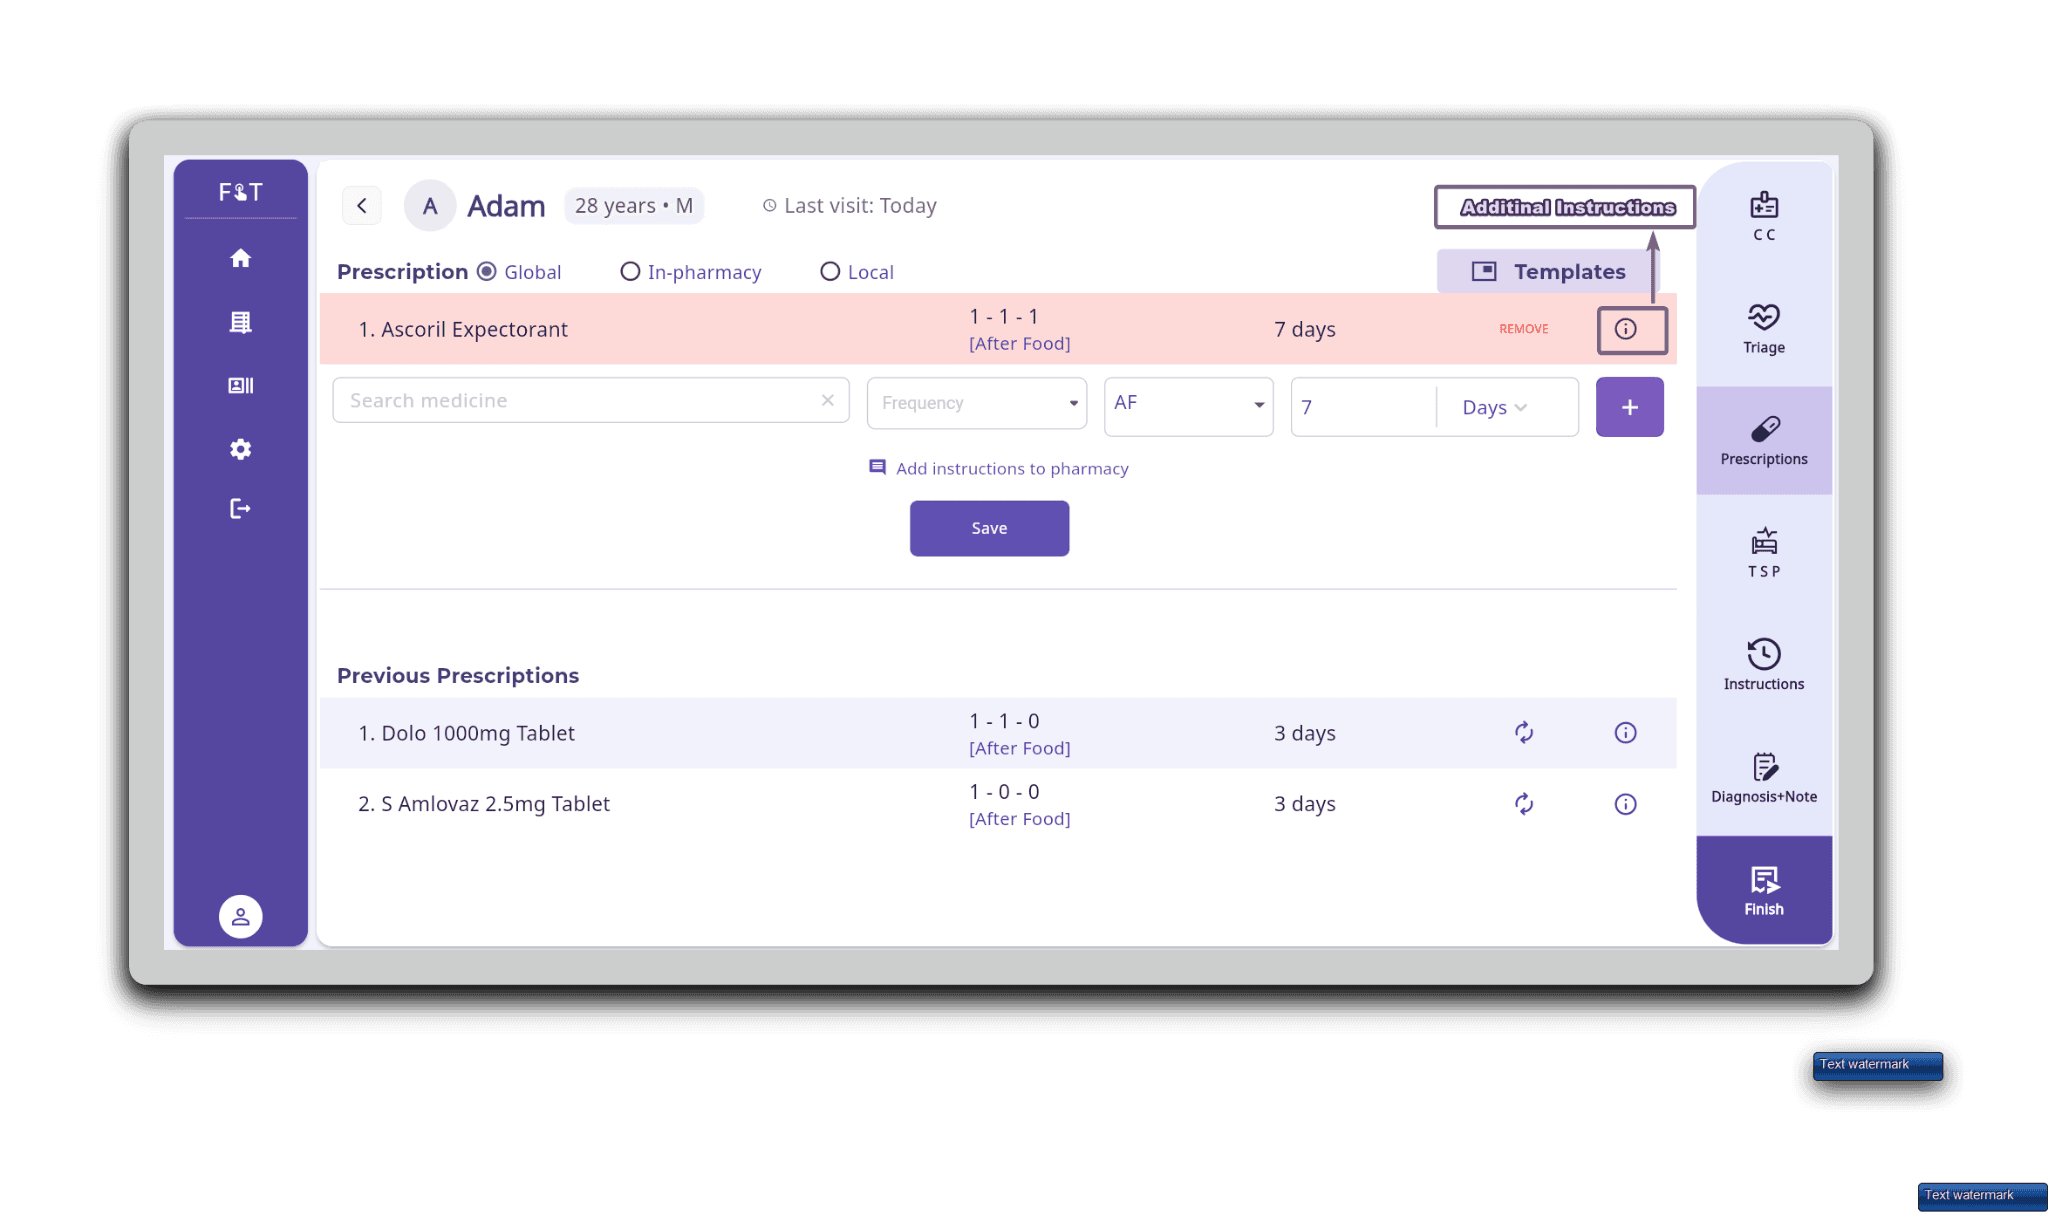Open the building icon in left sidebar
The width and height of the screenshot is (2048, 1212).
(240, 322)
